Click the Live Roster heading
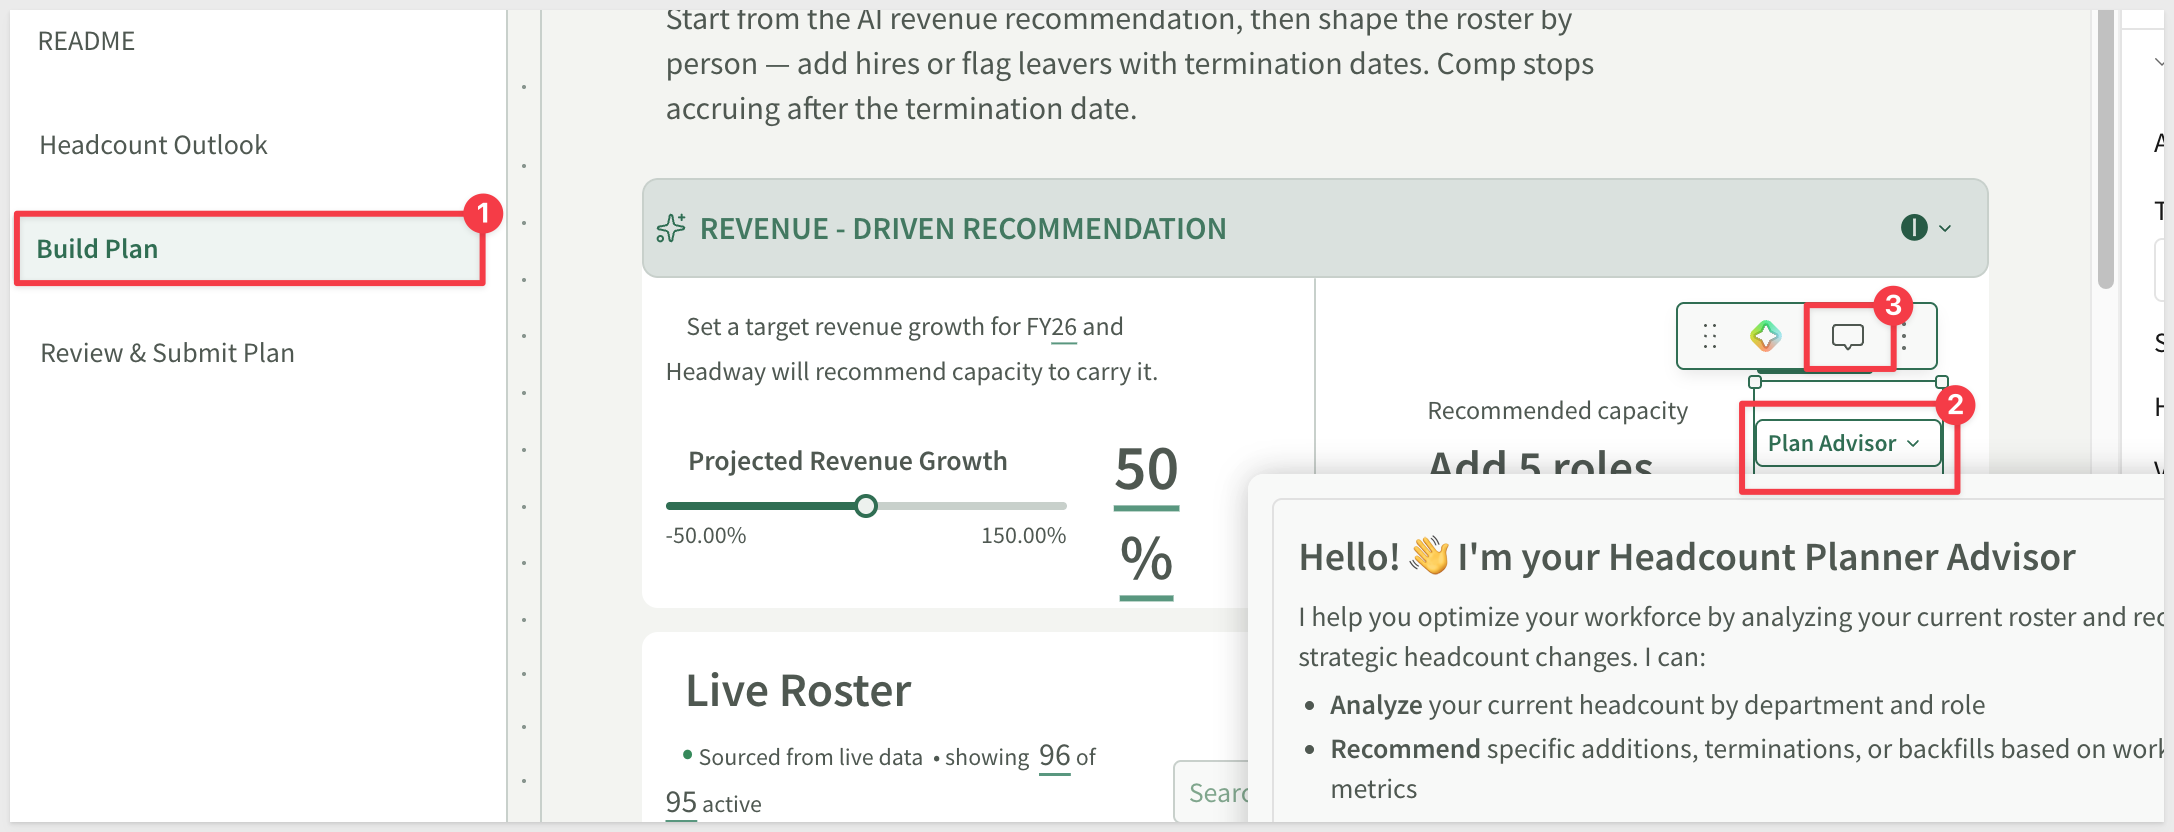 798,691
